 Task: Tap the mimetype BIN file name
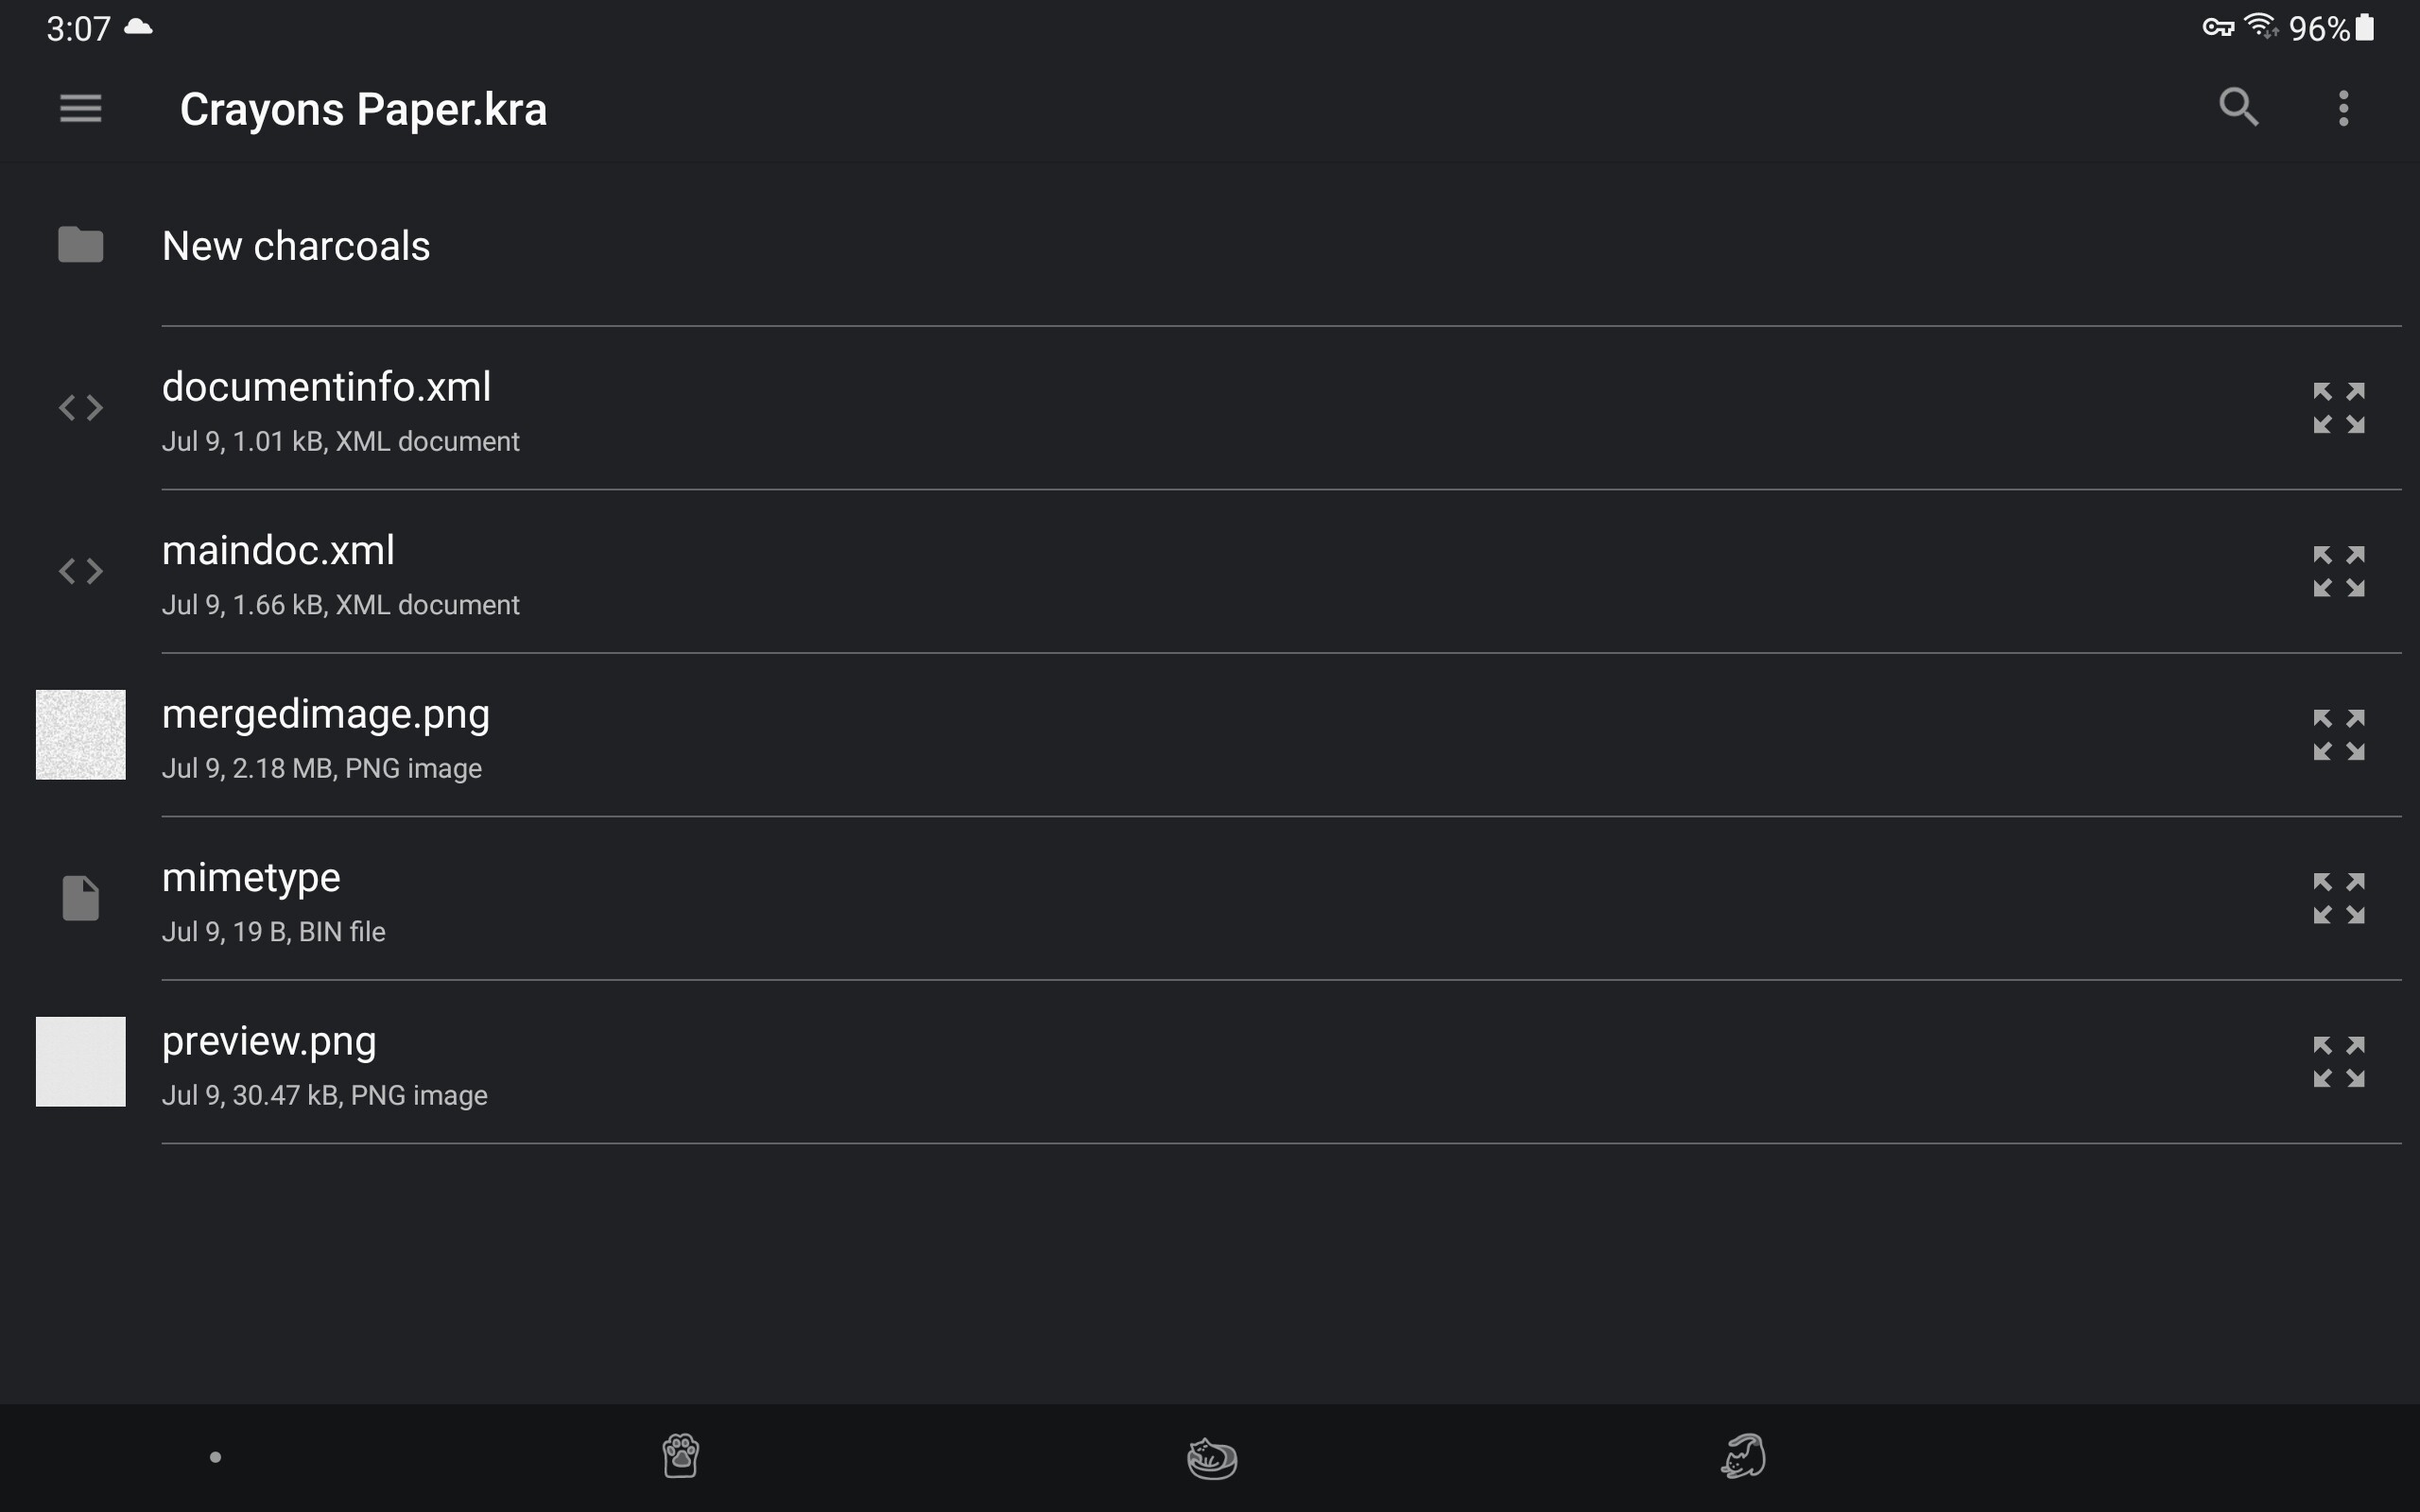pyautogui.click(x=251, y=877)
